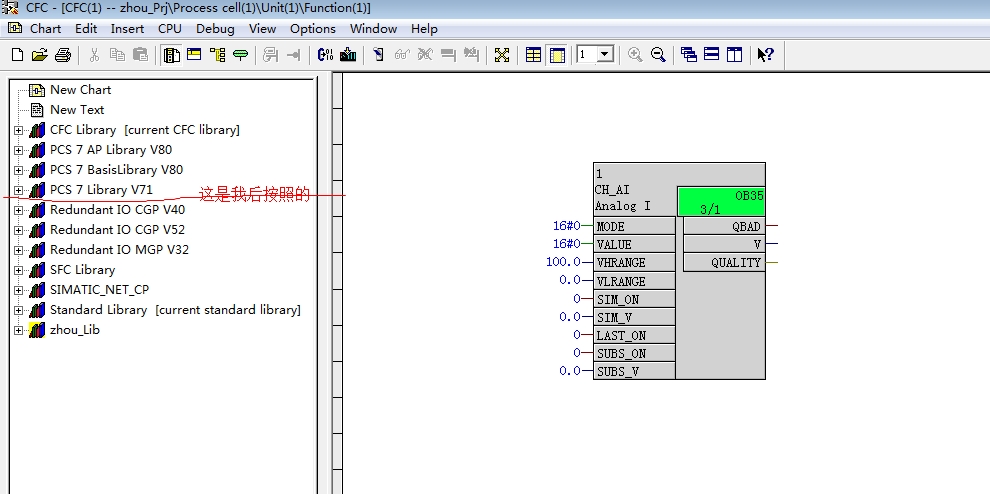
Task: Click the green OB35 runtime field
Action: point(721,202)
